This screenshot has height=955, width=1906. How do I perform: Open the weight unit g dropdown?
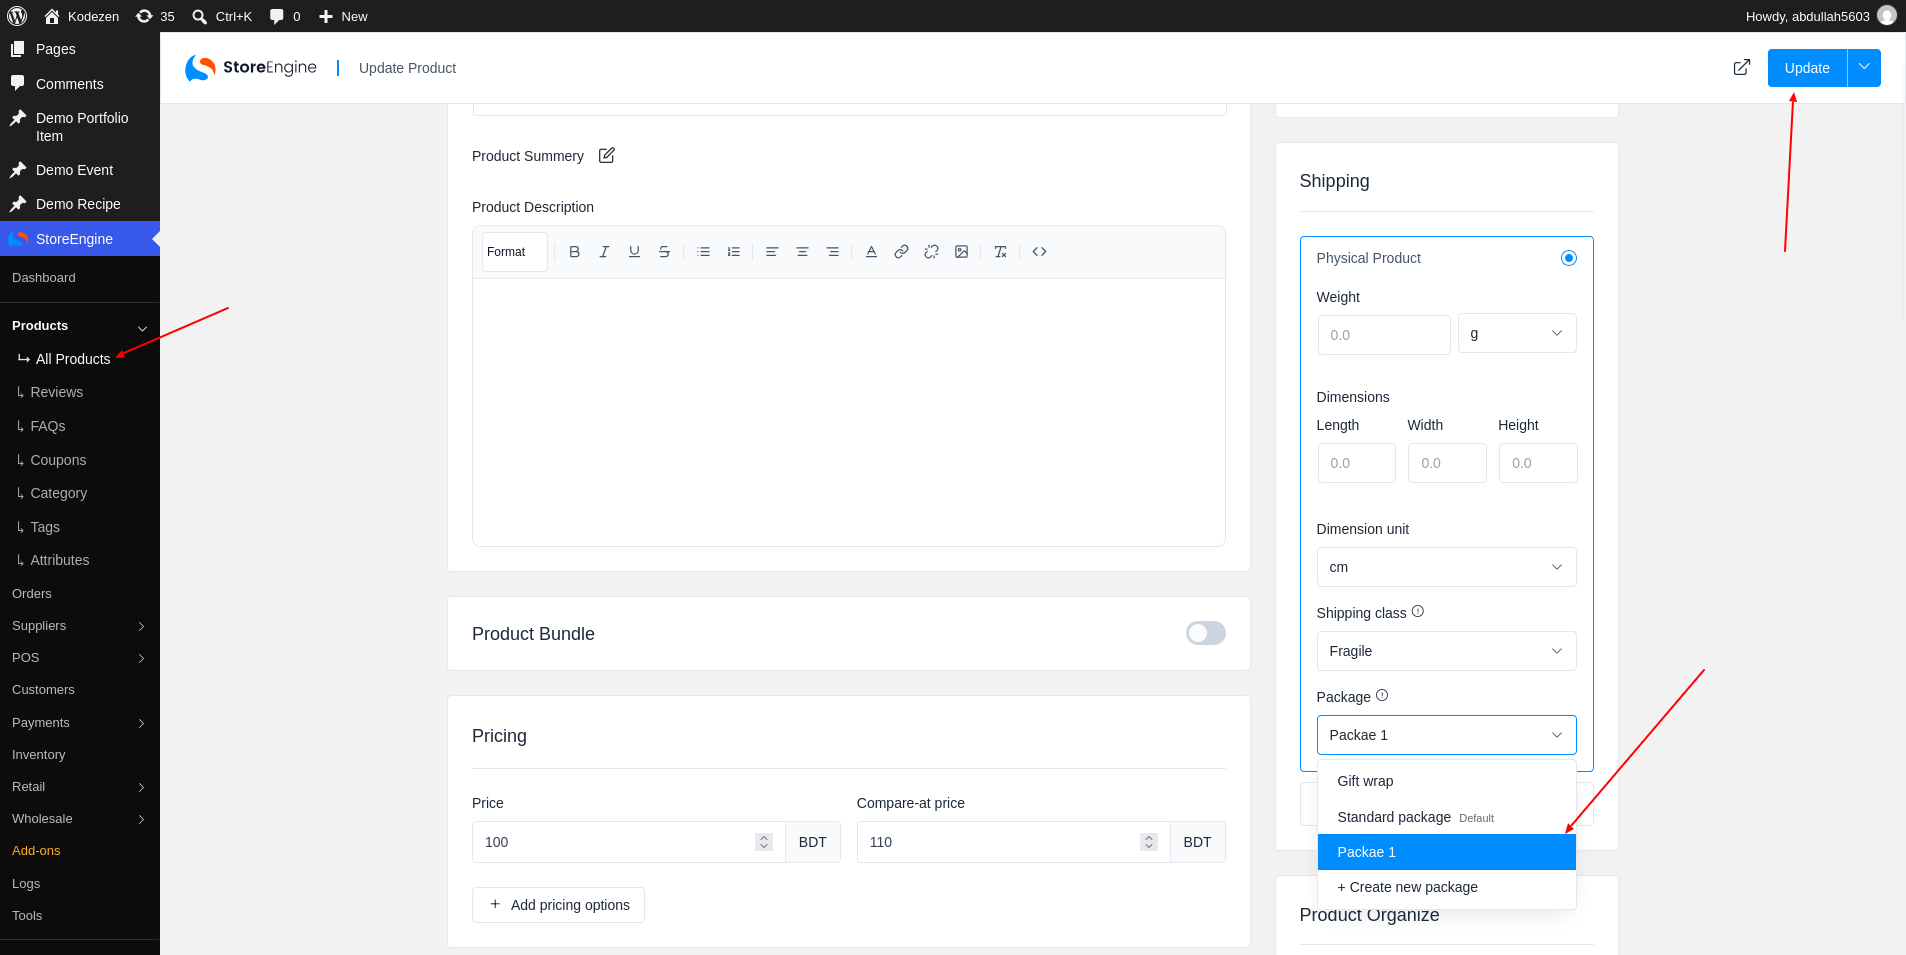[x=1517, y=333]
